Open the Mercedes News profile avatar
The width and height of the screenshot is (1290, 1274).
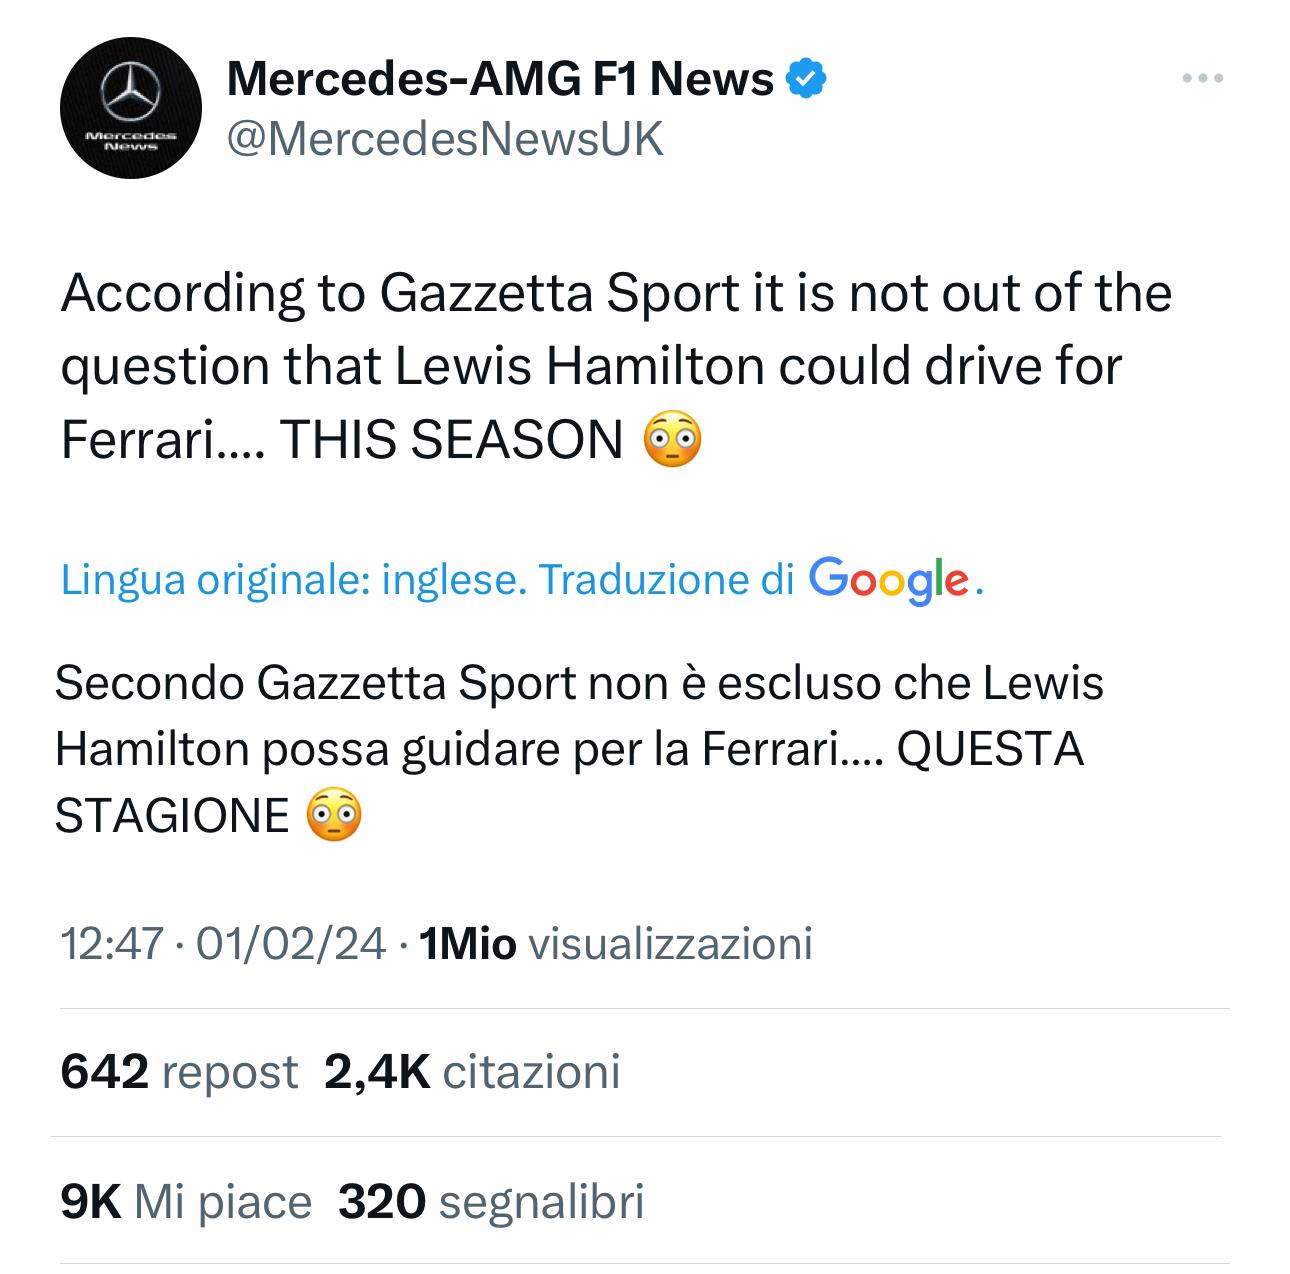click(x=131, y=108)
